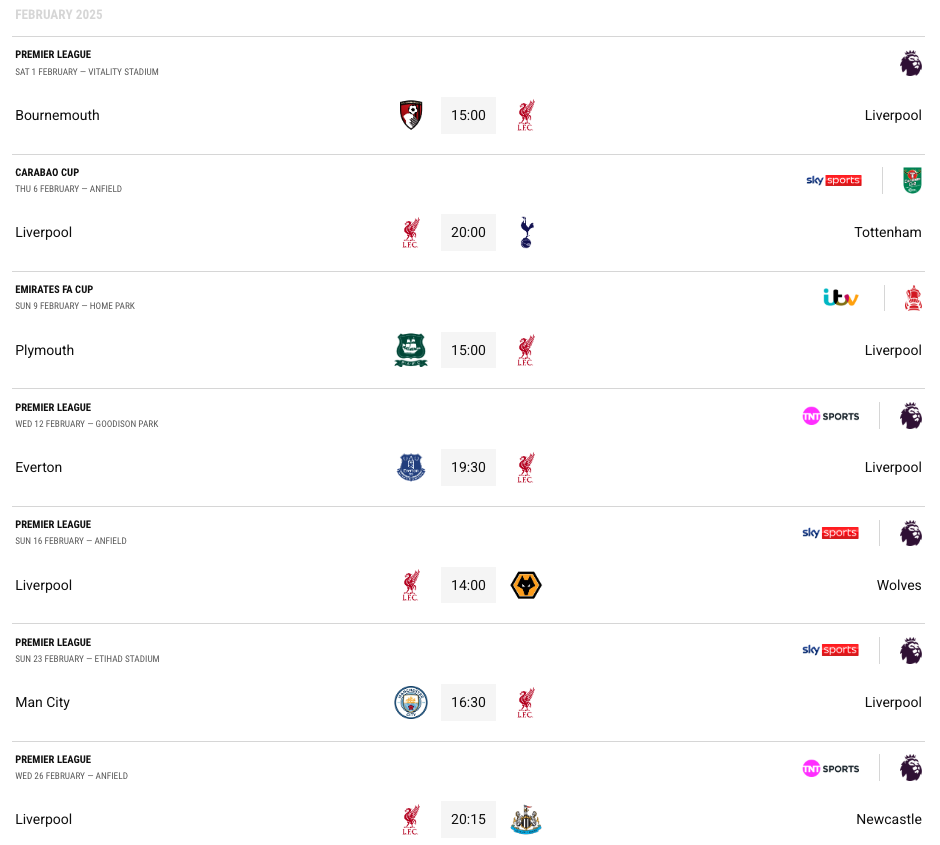
Task: Click the Tottenham Hotspur crest
Action: tap(526, 233)
